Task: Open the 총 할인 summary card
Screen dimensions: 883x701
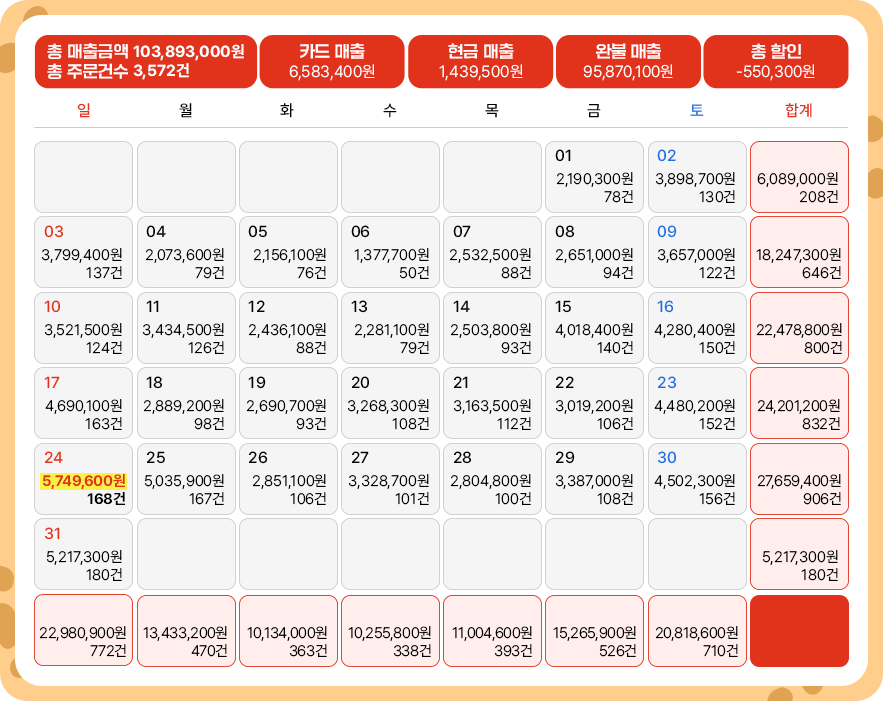Action: point(776,61)
